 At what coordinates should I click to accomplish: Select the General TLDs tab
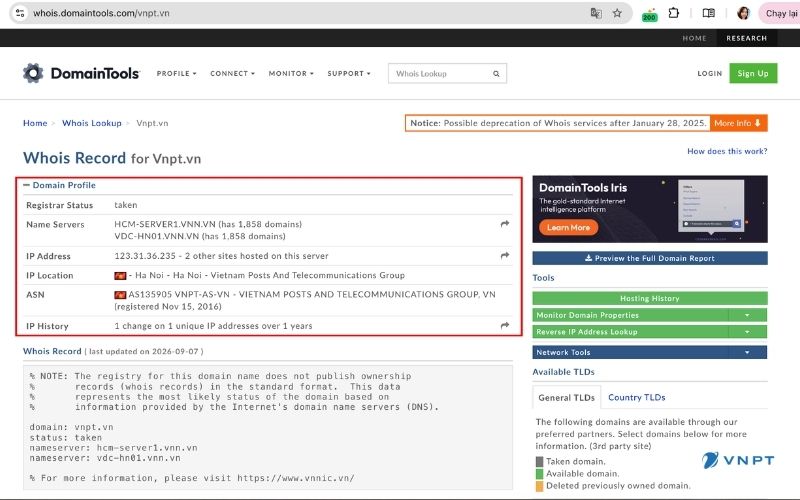pos(566,397)
